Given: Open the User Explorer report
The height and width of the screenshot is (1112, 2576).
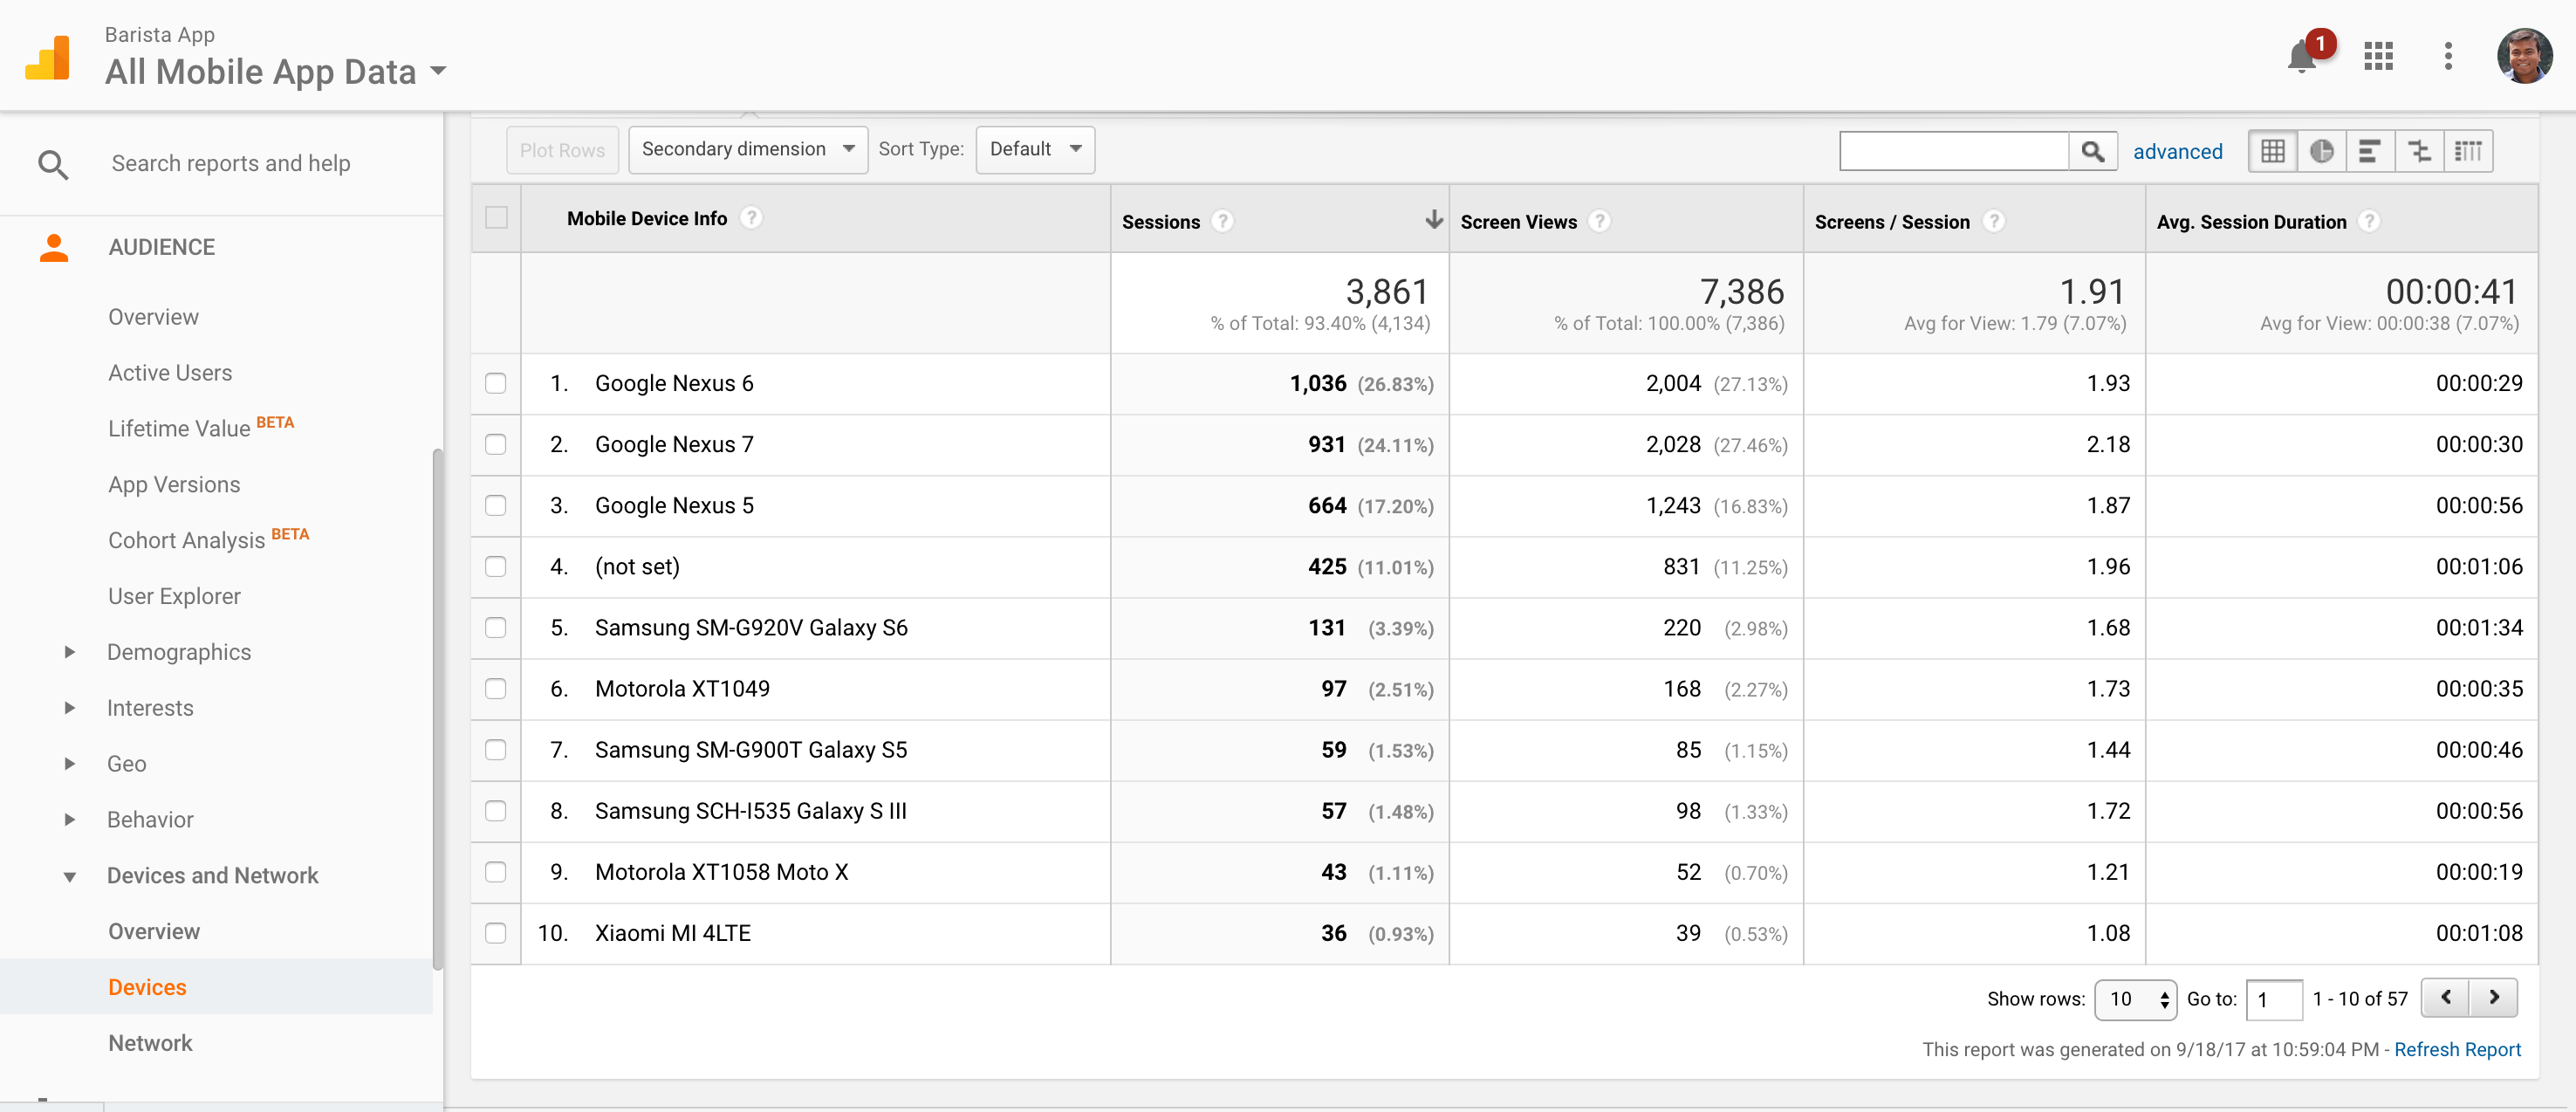Looking at the screenshot, I should click(x=174, y=596).
